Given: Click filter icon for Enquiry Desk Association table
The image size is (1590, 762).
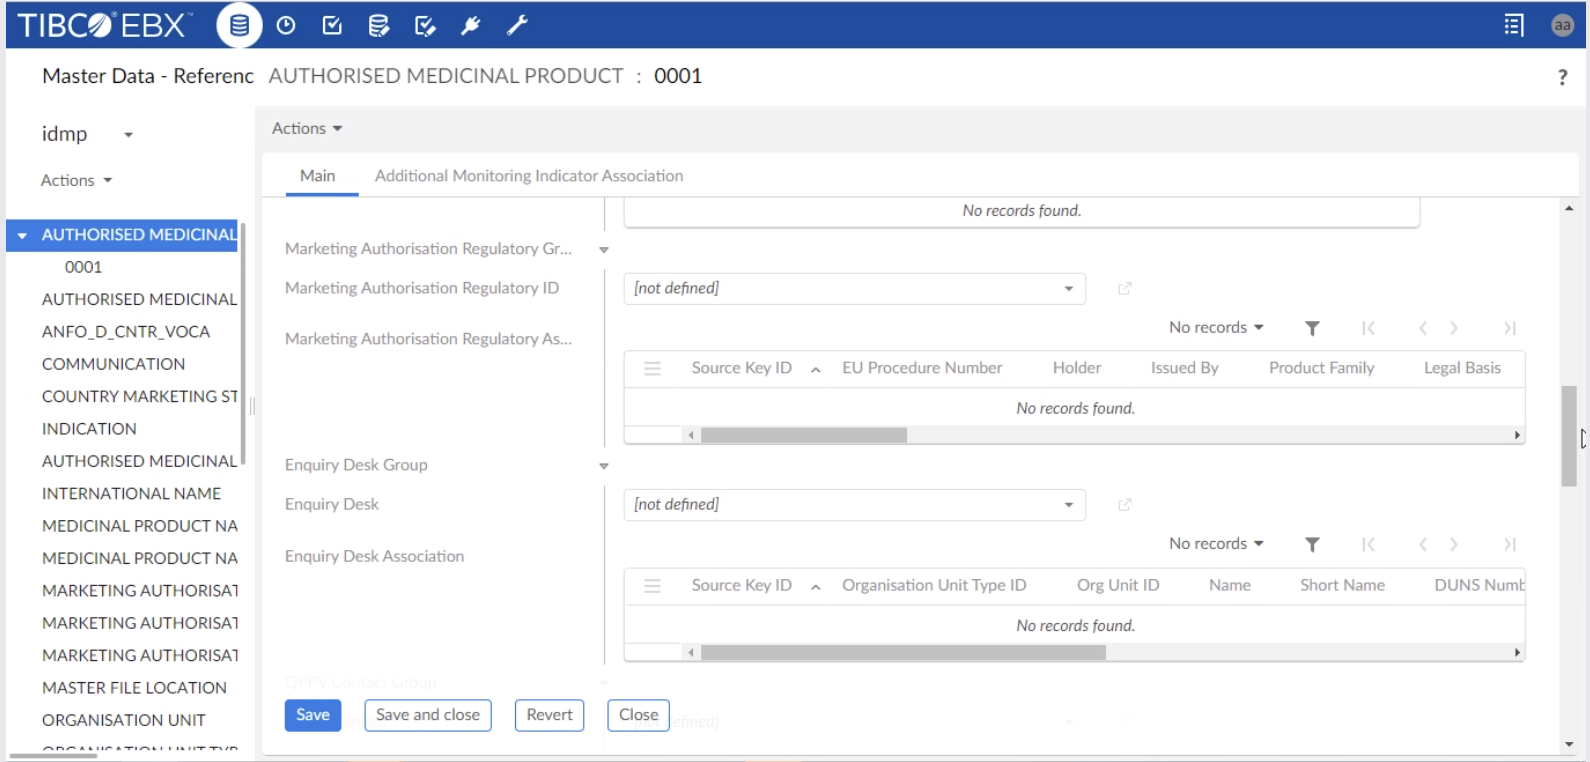Looking at the screenshot, I should click(x=1312, y=544).
